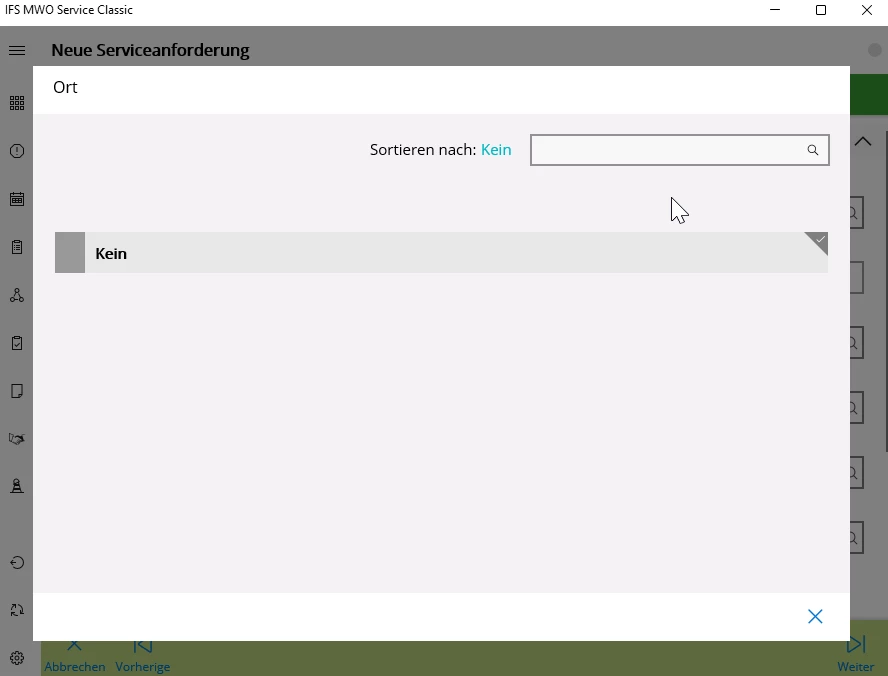Open the app grid icon in sidebar

point(17,103)
